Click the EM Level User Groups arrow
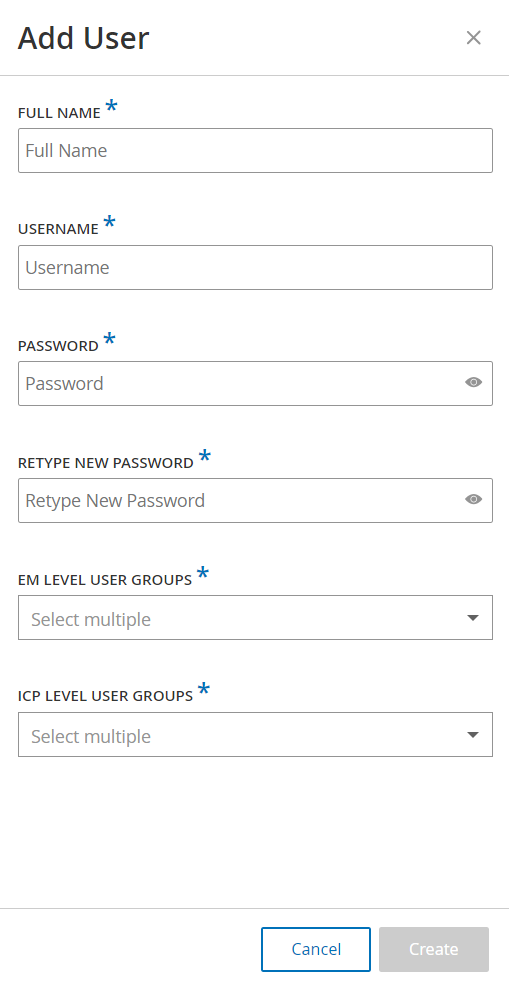Image resolution: width=509 pixels, height=983 pixels. coord(473,618)
